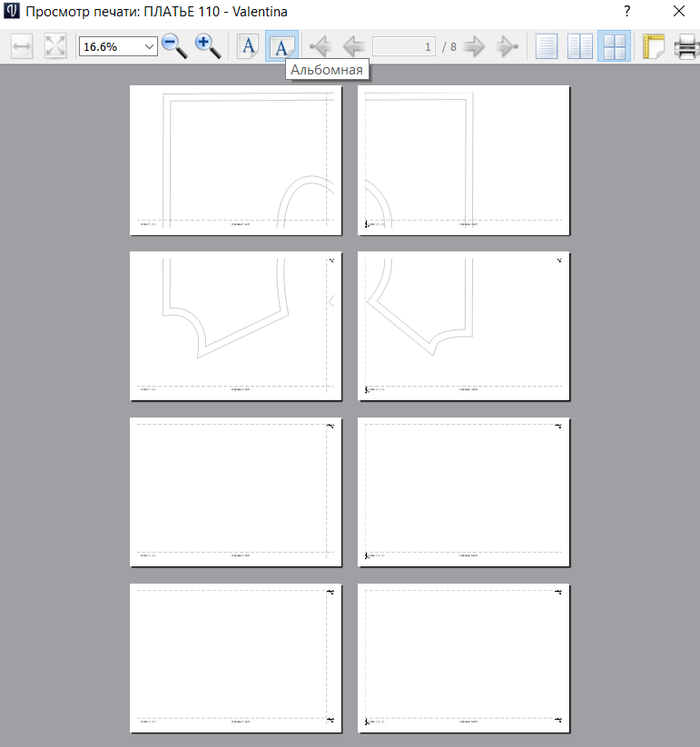Toggle landscape orientation (Альбомная)

[x=282, y=47]
